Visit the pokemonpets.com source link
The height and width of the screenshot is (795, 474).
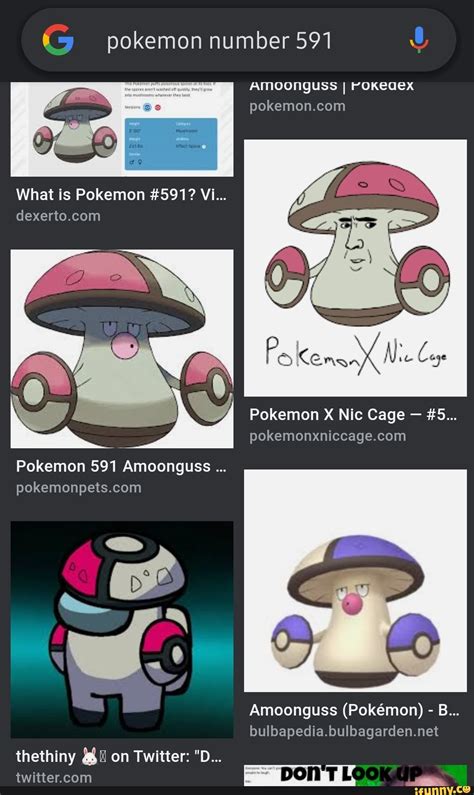79,488
